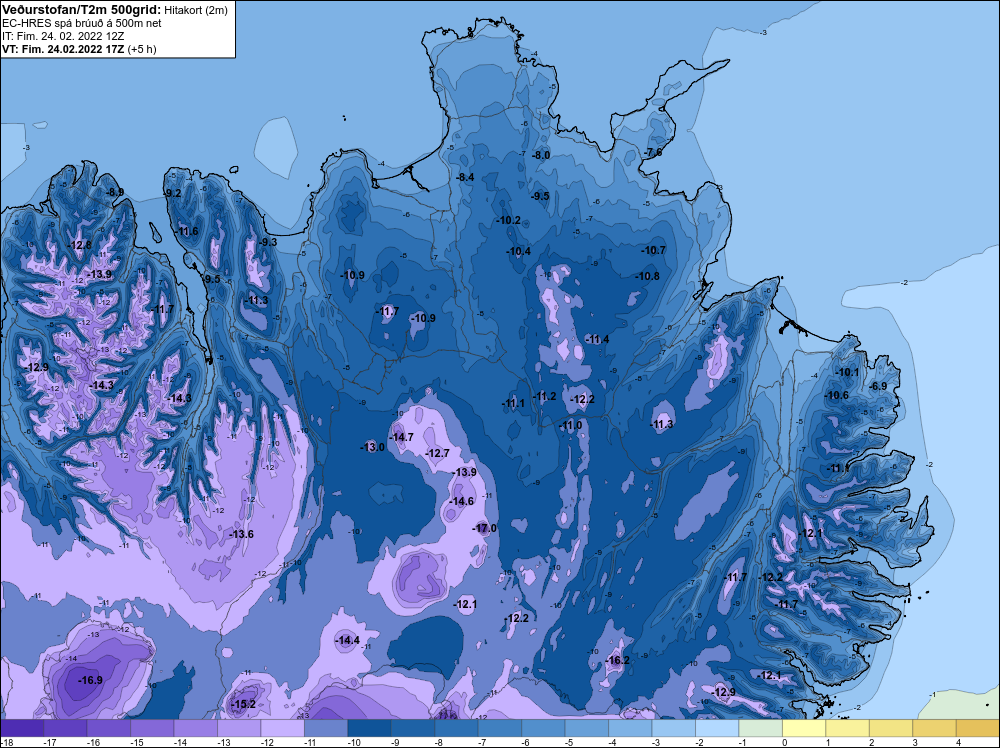This screenshot has height=748, width=1000.
Task: Click the -9.2 temperature value
Action: coord(172,193)
